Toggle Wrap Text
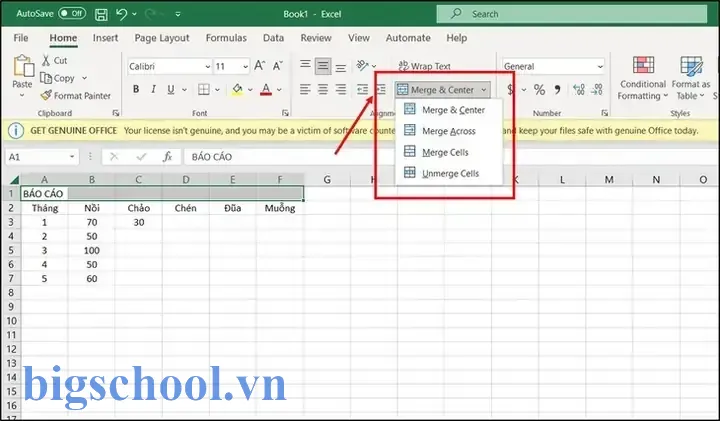 pyautogui.click(x=425, y=66)
